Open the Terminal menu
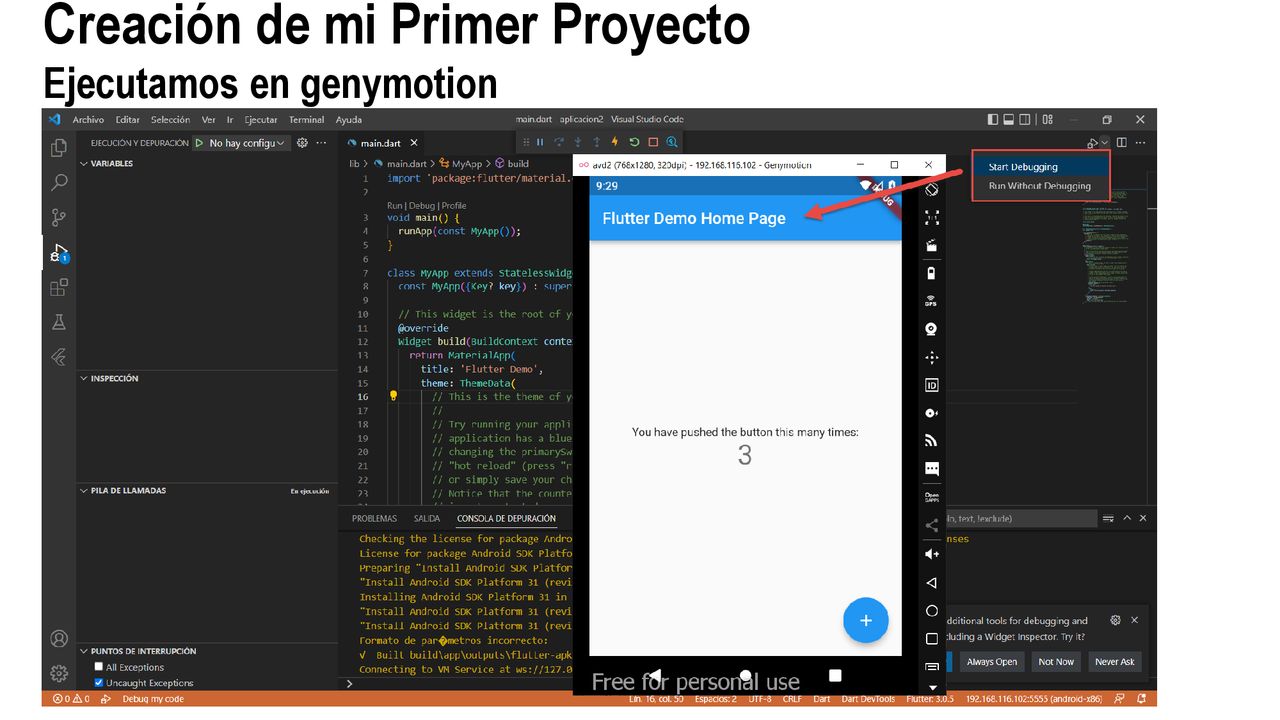This screenshot has width=1280, height=720. tap(307, 119)
